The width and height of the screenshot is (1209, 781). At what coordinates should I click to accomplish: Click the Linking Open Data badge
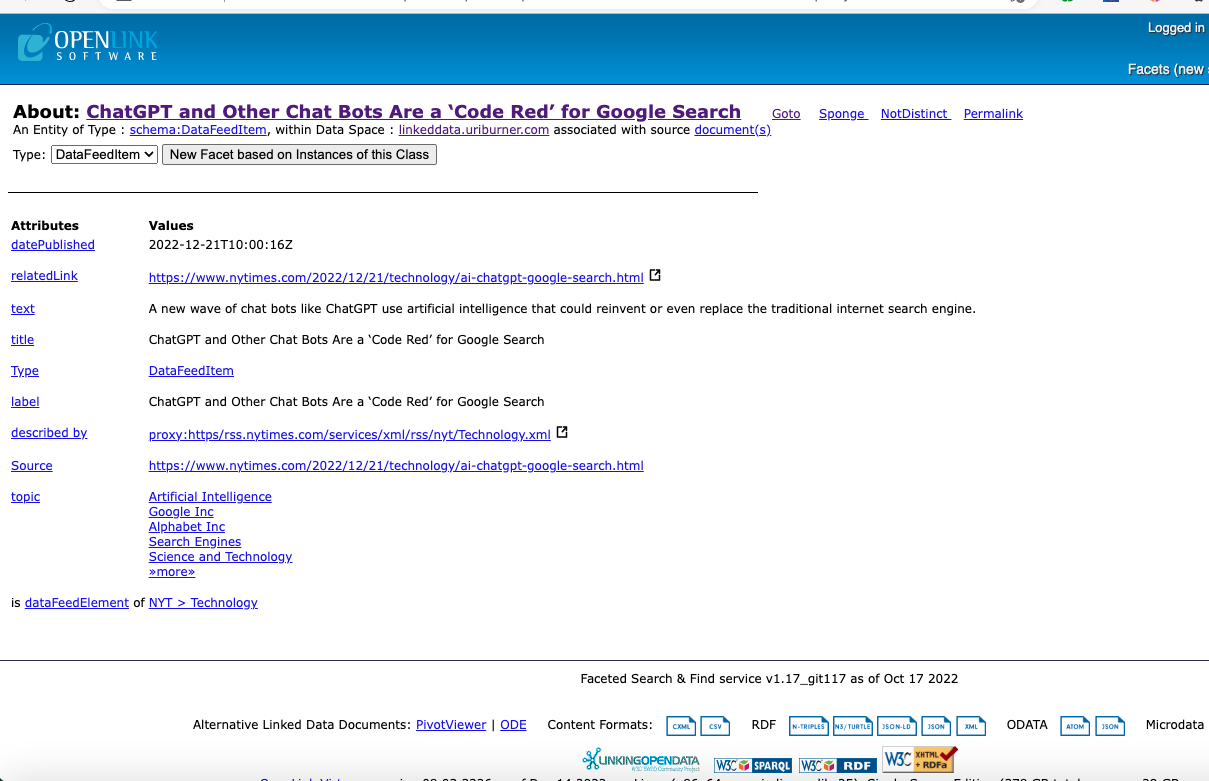[x=641, y=760]
